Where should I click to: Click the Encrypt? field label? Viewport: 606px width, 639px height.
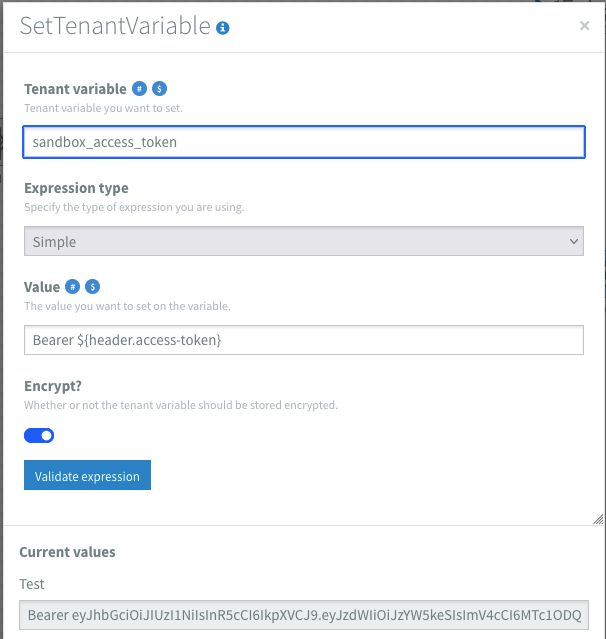pos(53,386)
